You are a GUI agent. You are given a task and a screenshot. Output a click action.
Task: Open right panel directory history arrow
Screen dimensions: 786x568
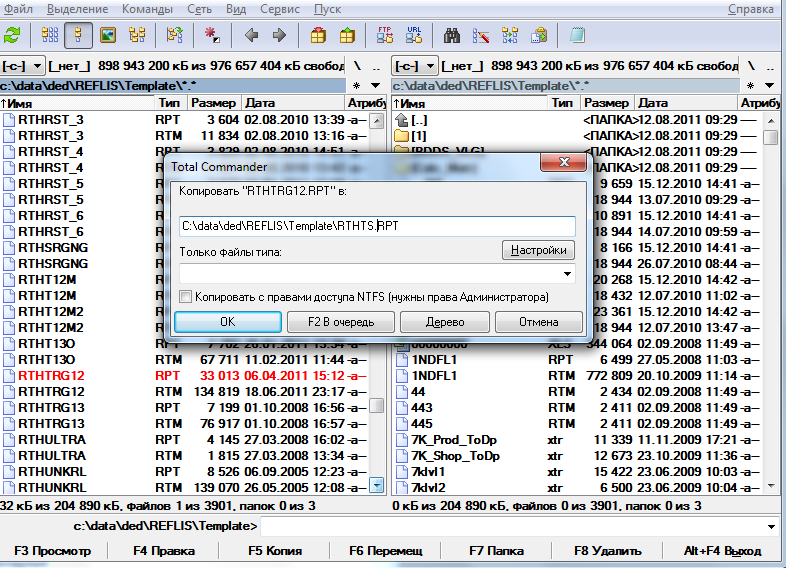tap(769, 86)
